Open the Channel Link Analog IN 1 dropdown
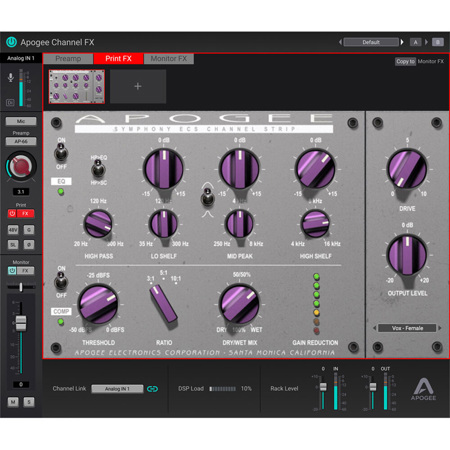Image resolution: width=450 pixels, height=450 pixels. pyautogui.click(x=117, y=389)
